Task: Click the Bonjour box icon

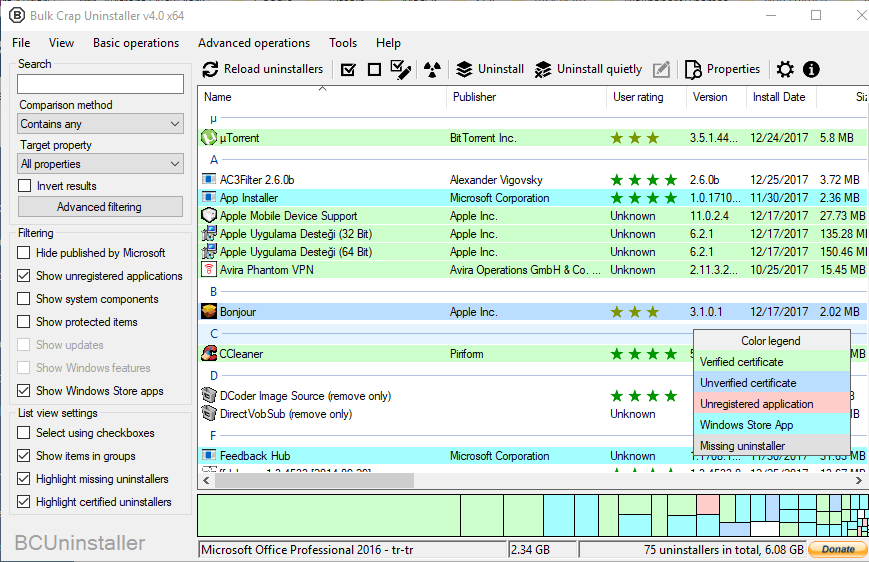Action: click(209, 311)
